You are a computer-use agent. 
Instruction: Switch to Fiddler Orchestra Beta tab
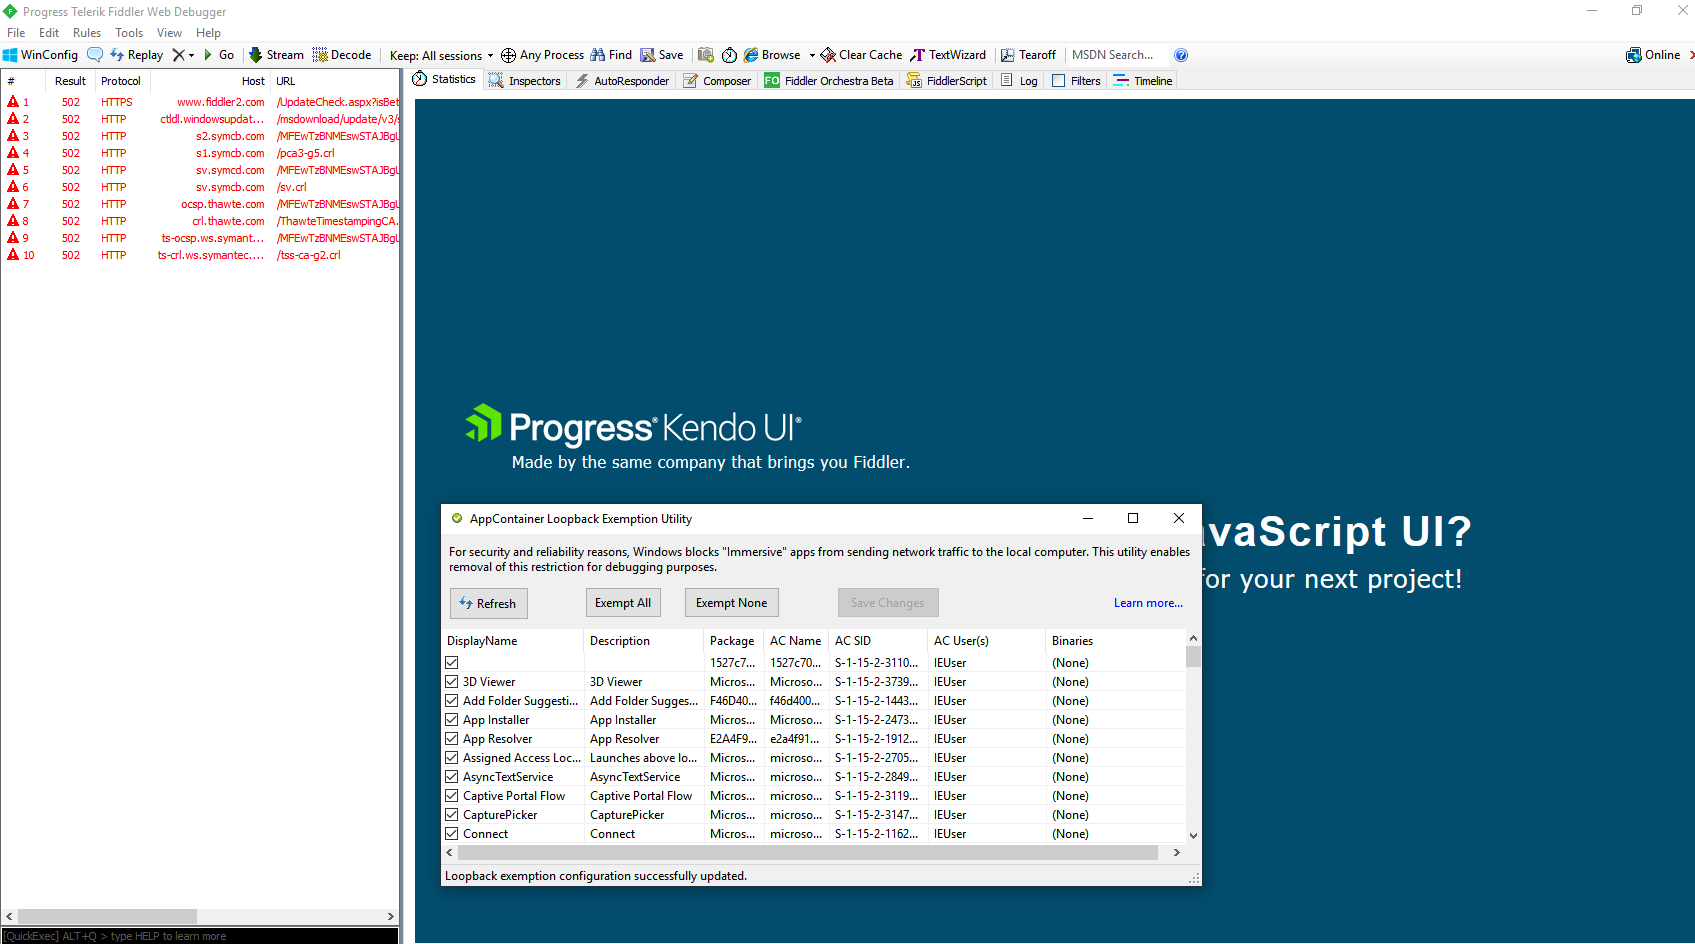pyautogui.click(x=829, y=81)
